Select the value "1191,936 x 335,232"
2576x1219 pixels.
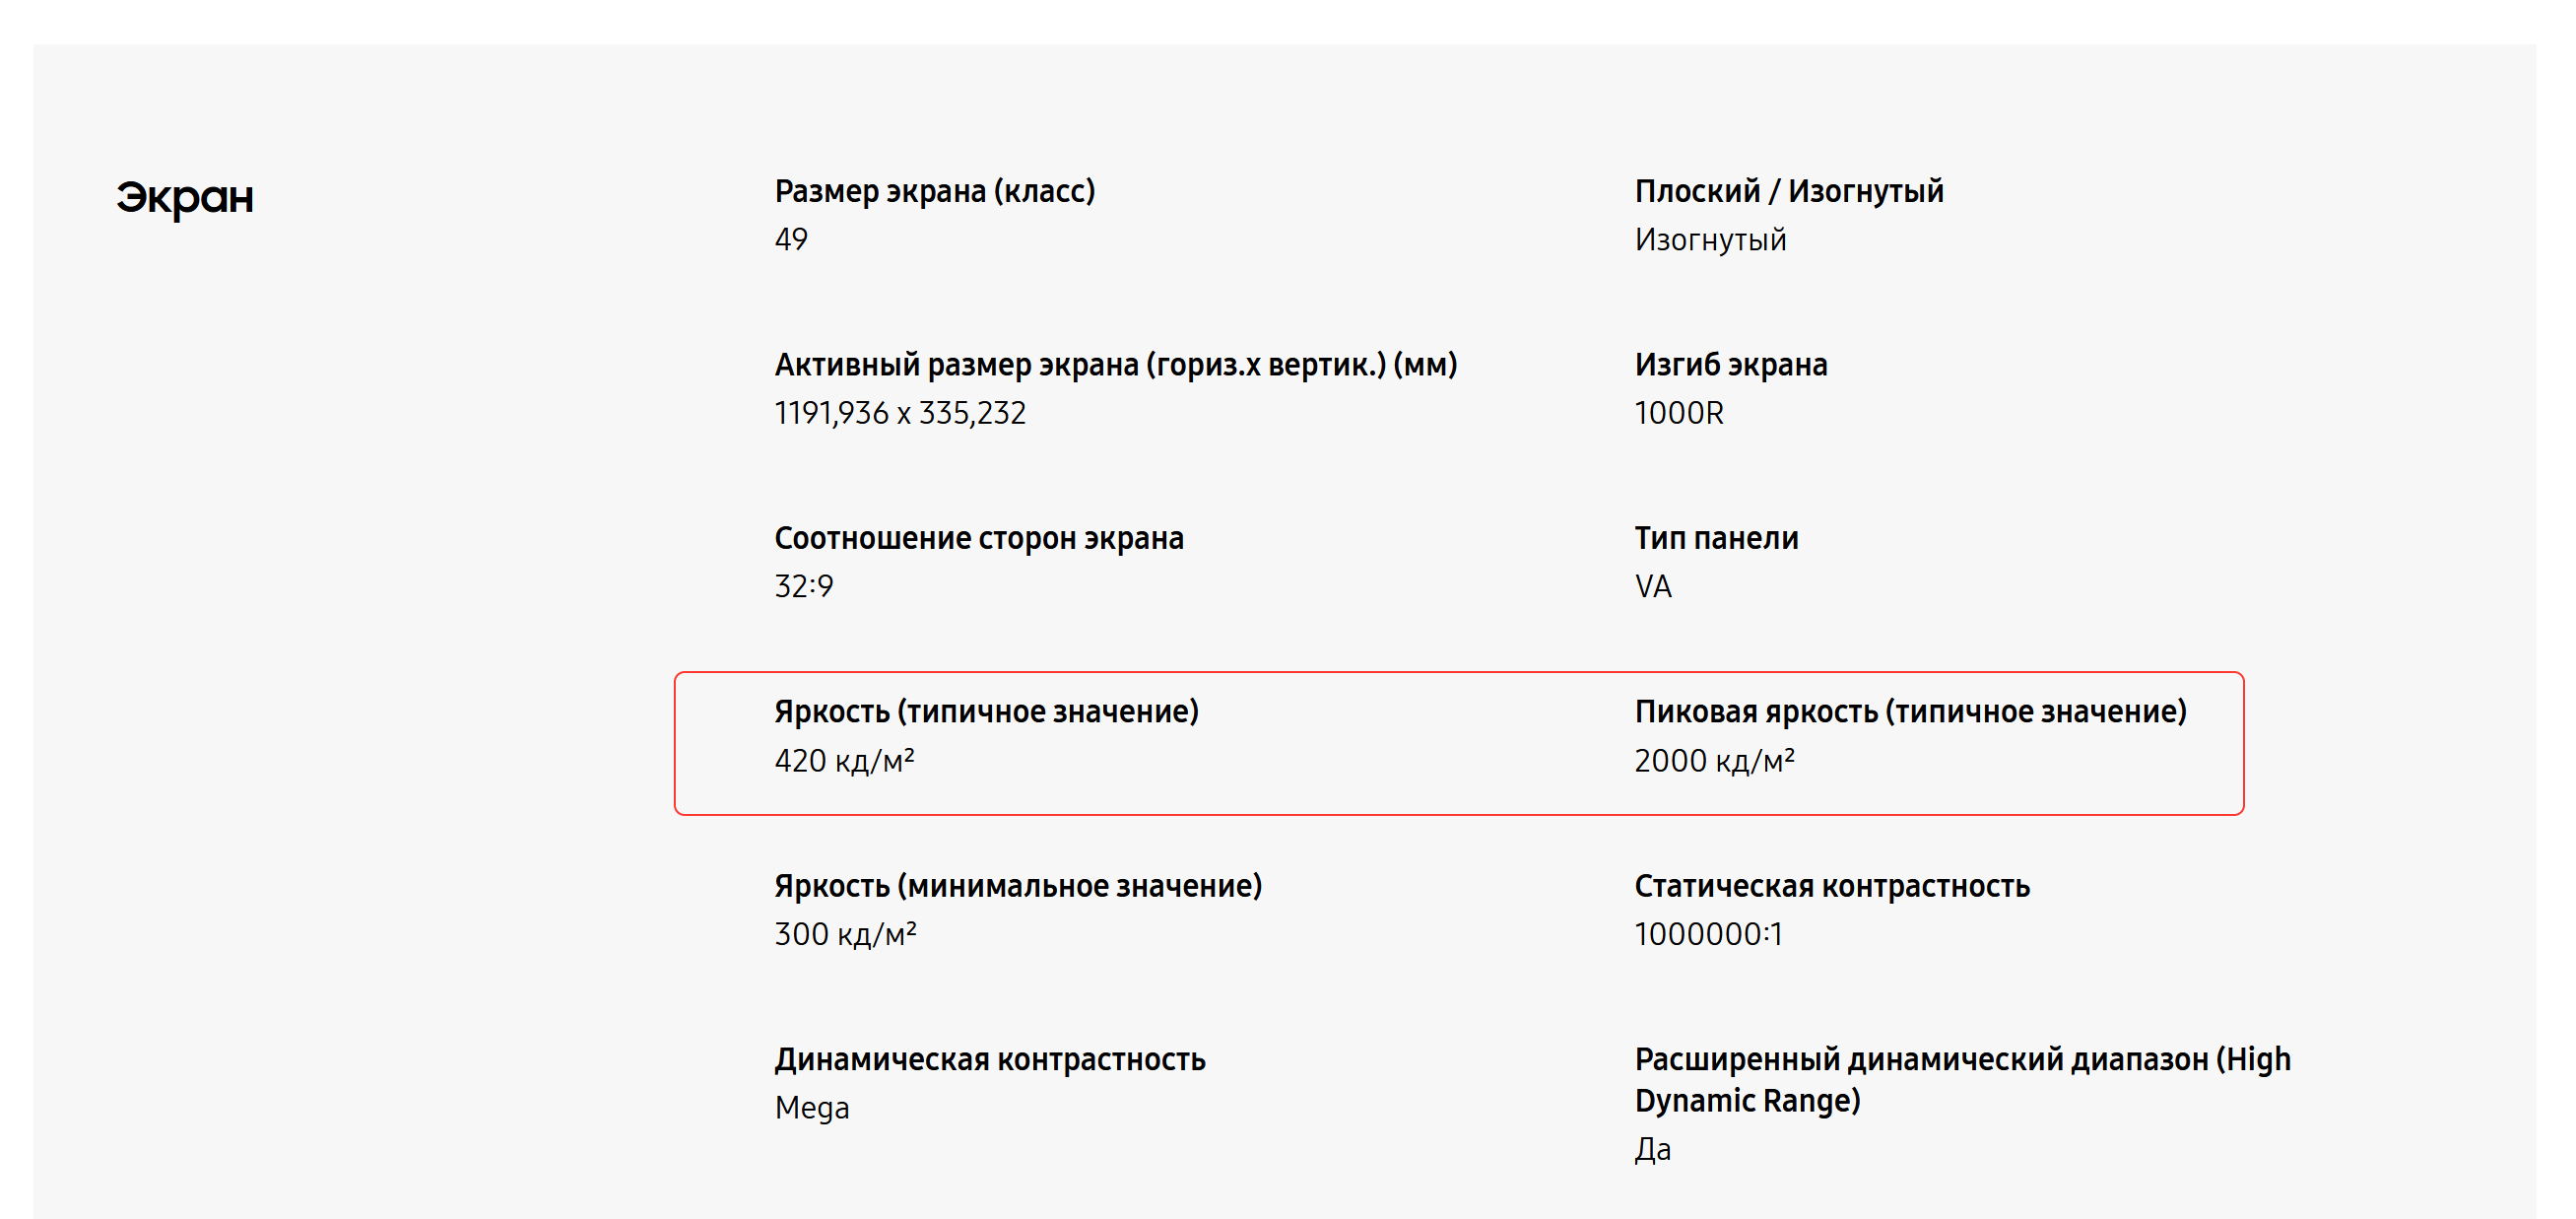tap(900, 413)
